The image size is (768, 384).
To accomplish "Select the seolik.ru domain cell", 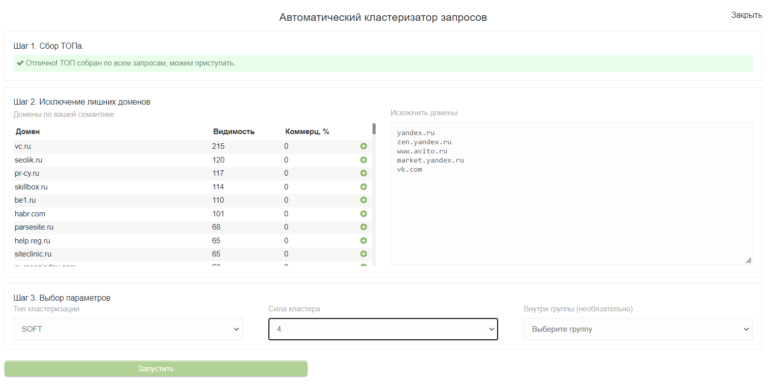I will (x=28, y=160).
